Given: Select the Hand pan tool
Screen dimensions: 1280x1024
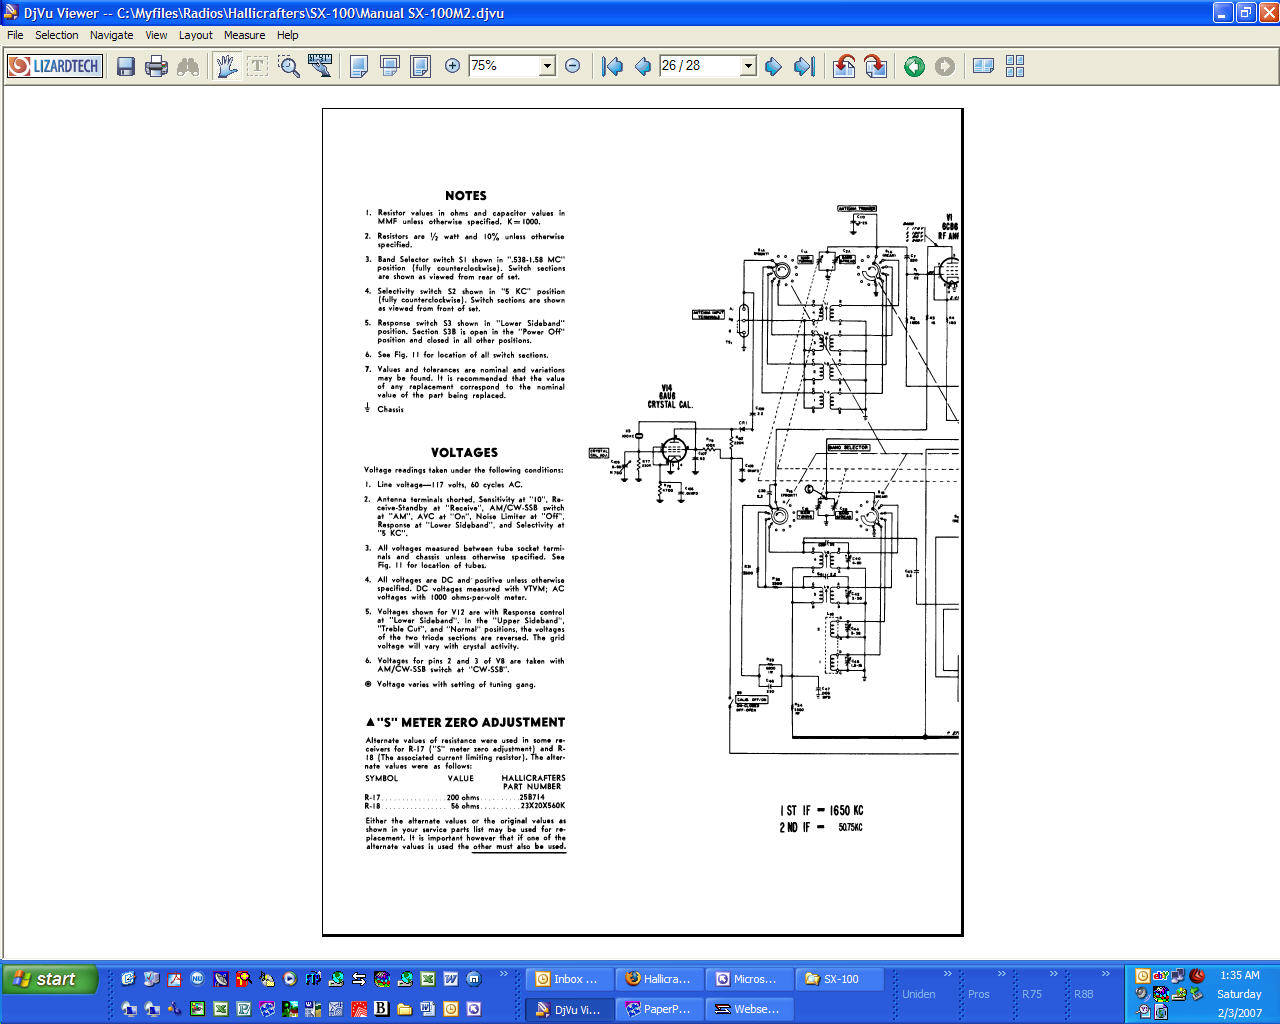Looking at the screenshot, I should coord(227,66).
